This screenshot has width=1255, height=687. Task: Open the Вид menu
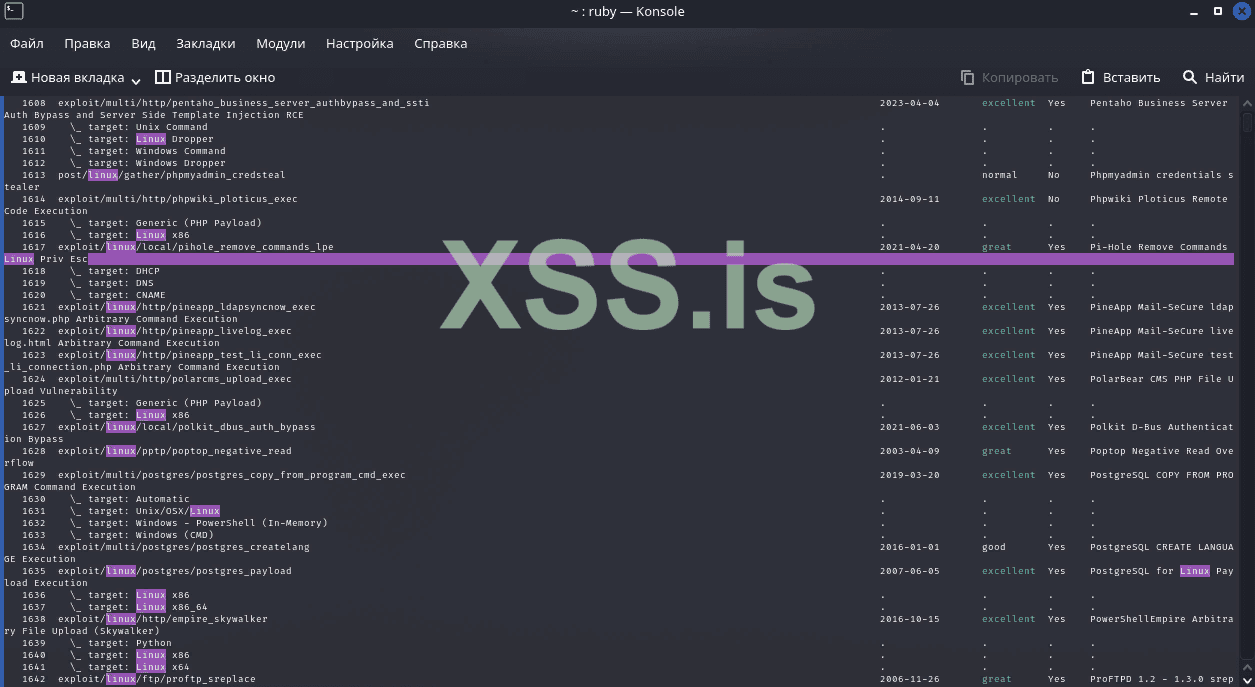(143, 44)
